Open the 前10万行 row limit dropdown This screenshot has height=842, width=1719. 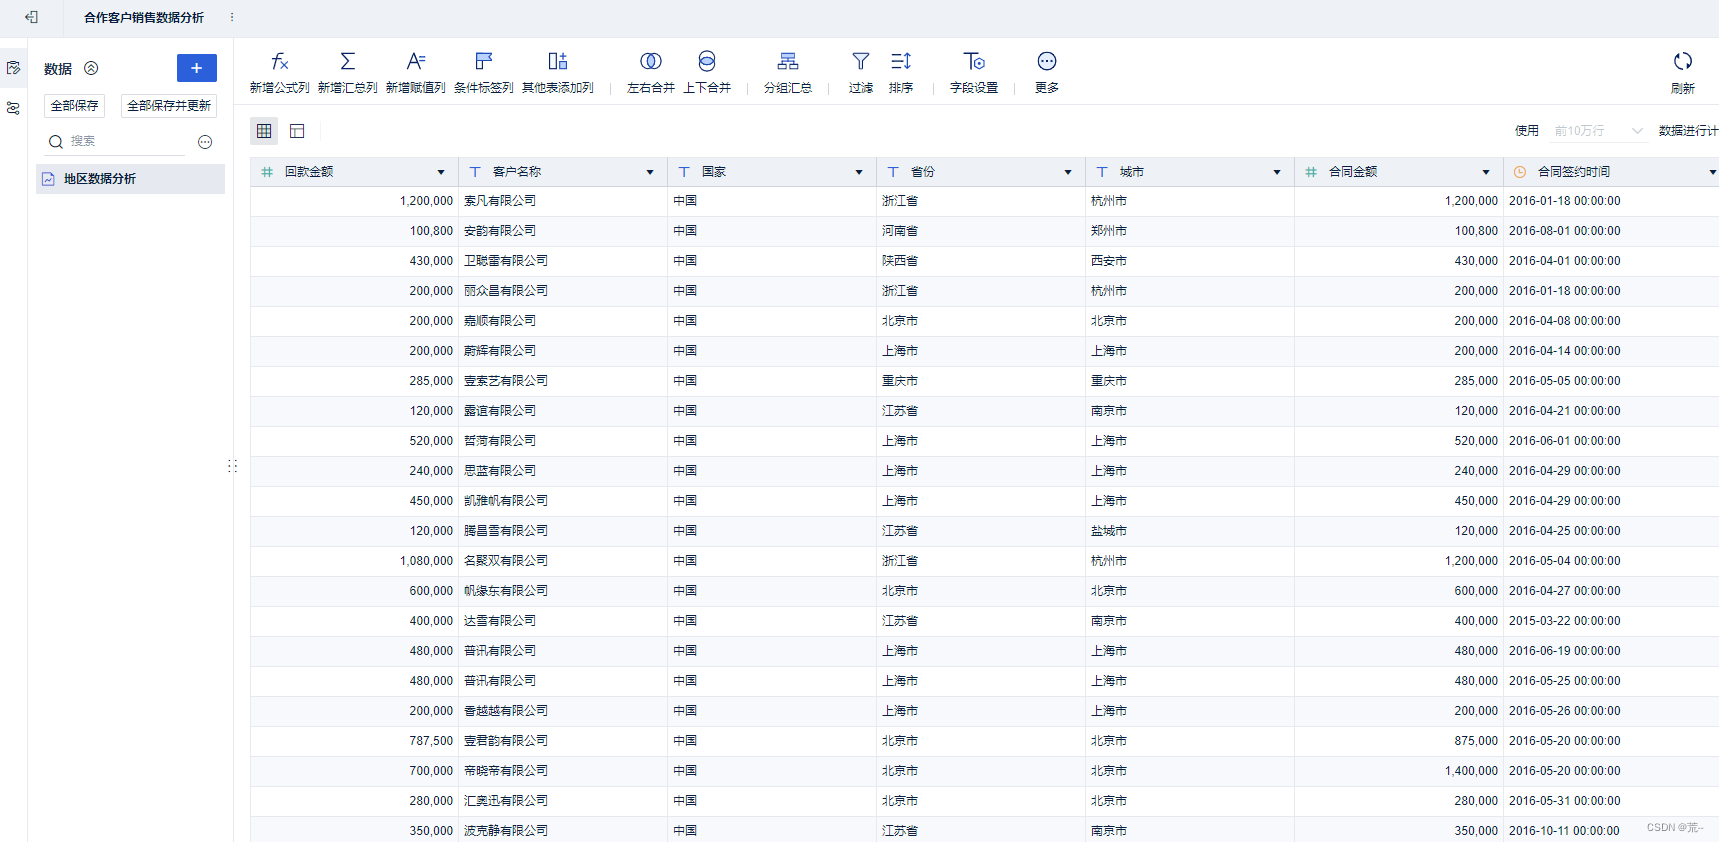coord(1598,131)
